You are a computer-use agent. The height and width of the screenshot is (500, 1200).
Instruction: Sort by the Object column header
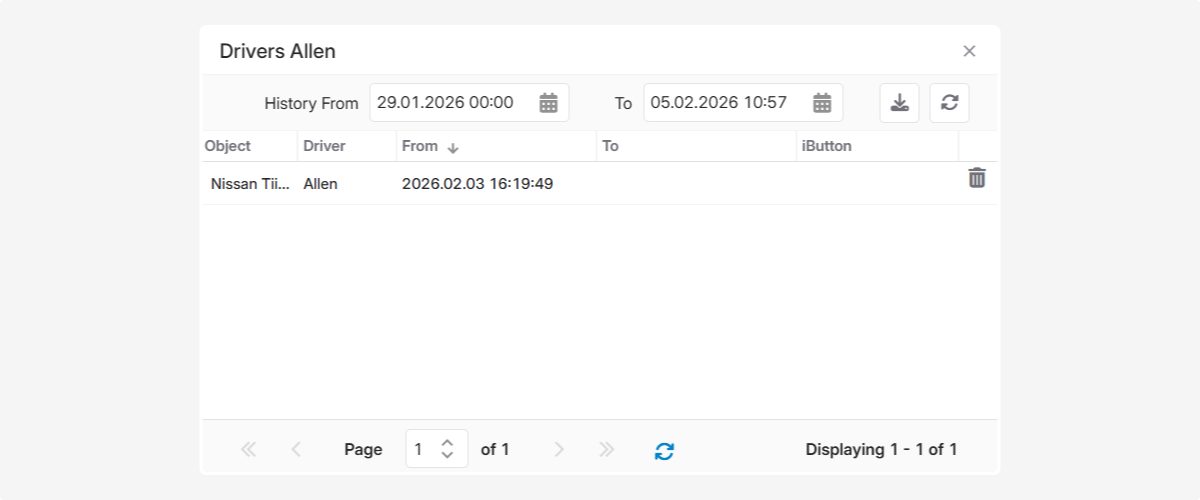click(228, 146)
